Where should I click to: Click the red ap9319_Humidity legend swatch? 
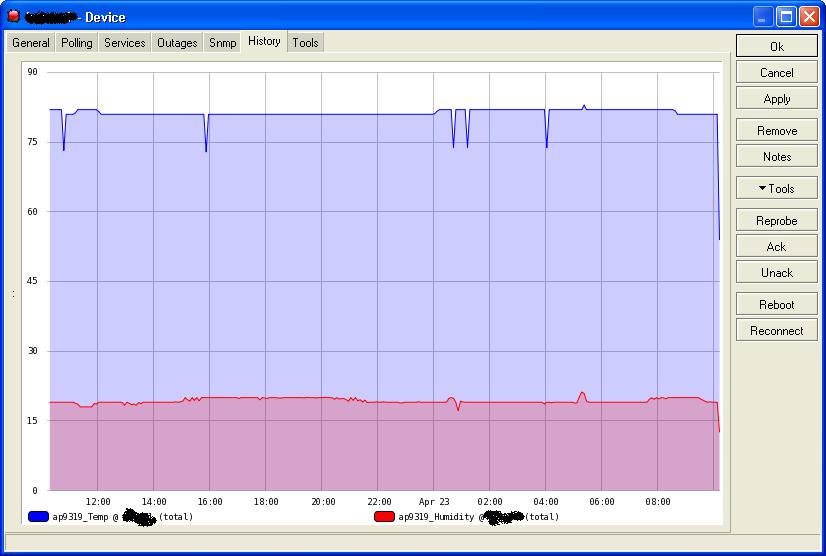[x=384, y=516]
